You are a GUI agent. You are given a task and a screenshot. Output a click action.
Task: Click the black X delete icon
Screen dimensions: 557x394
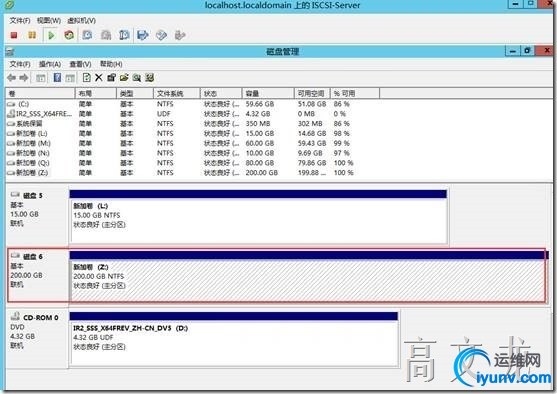click(99, 77)
